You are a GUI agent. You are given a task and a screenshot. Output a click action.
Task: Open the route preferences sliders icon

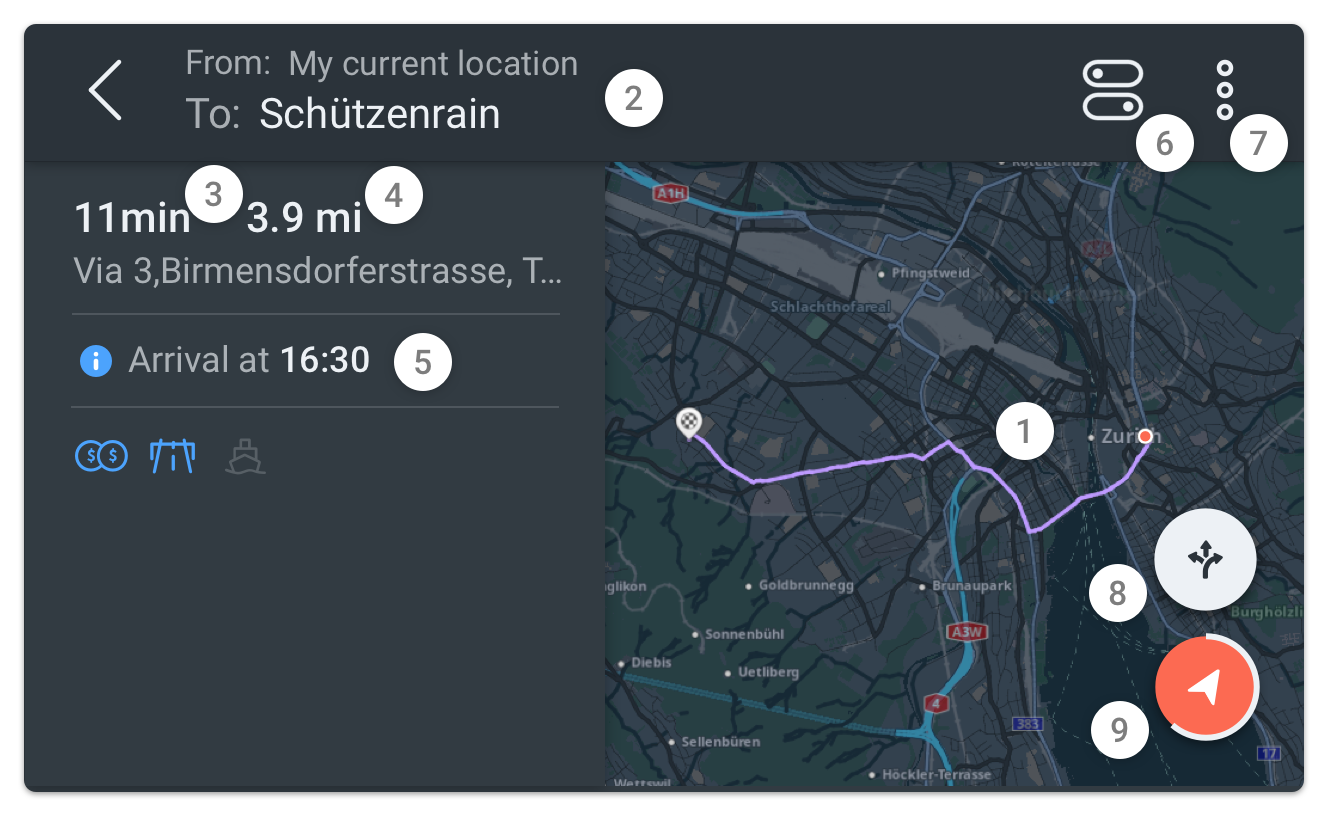[x=1113, y=90]
